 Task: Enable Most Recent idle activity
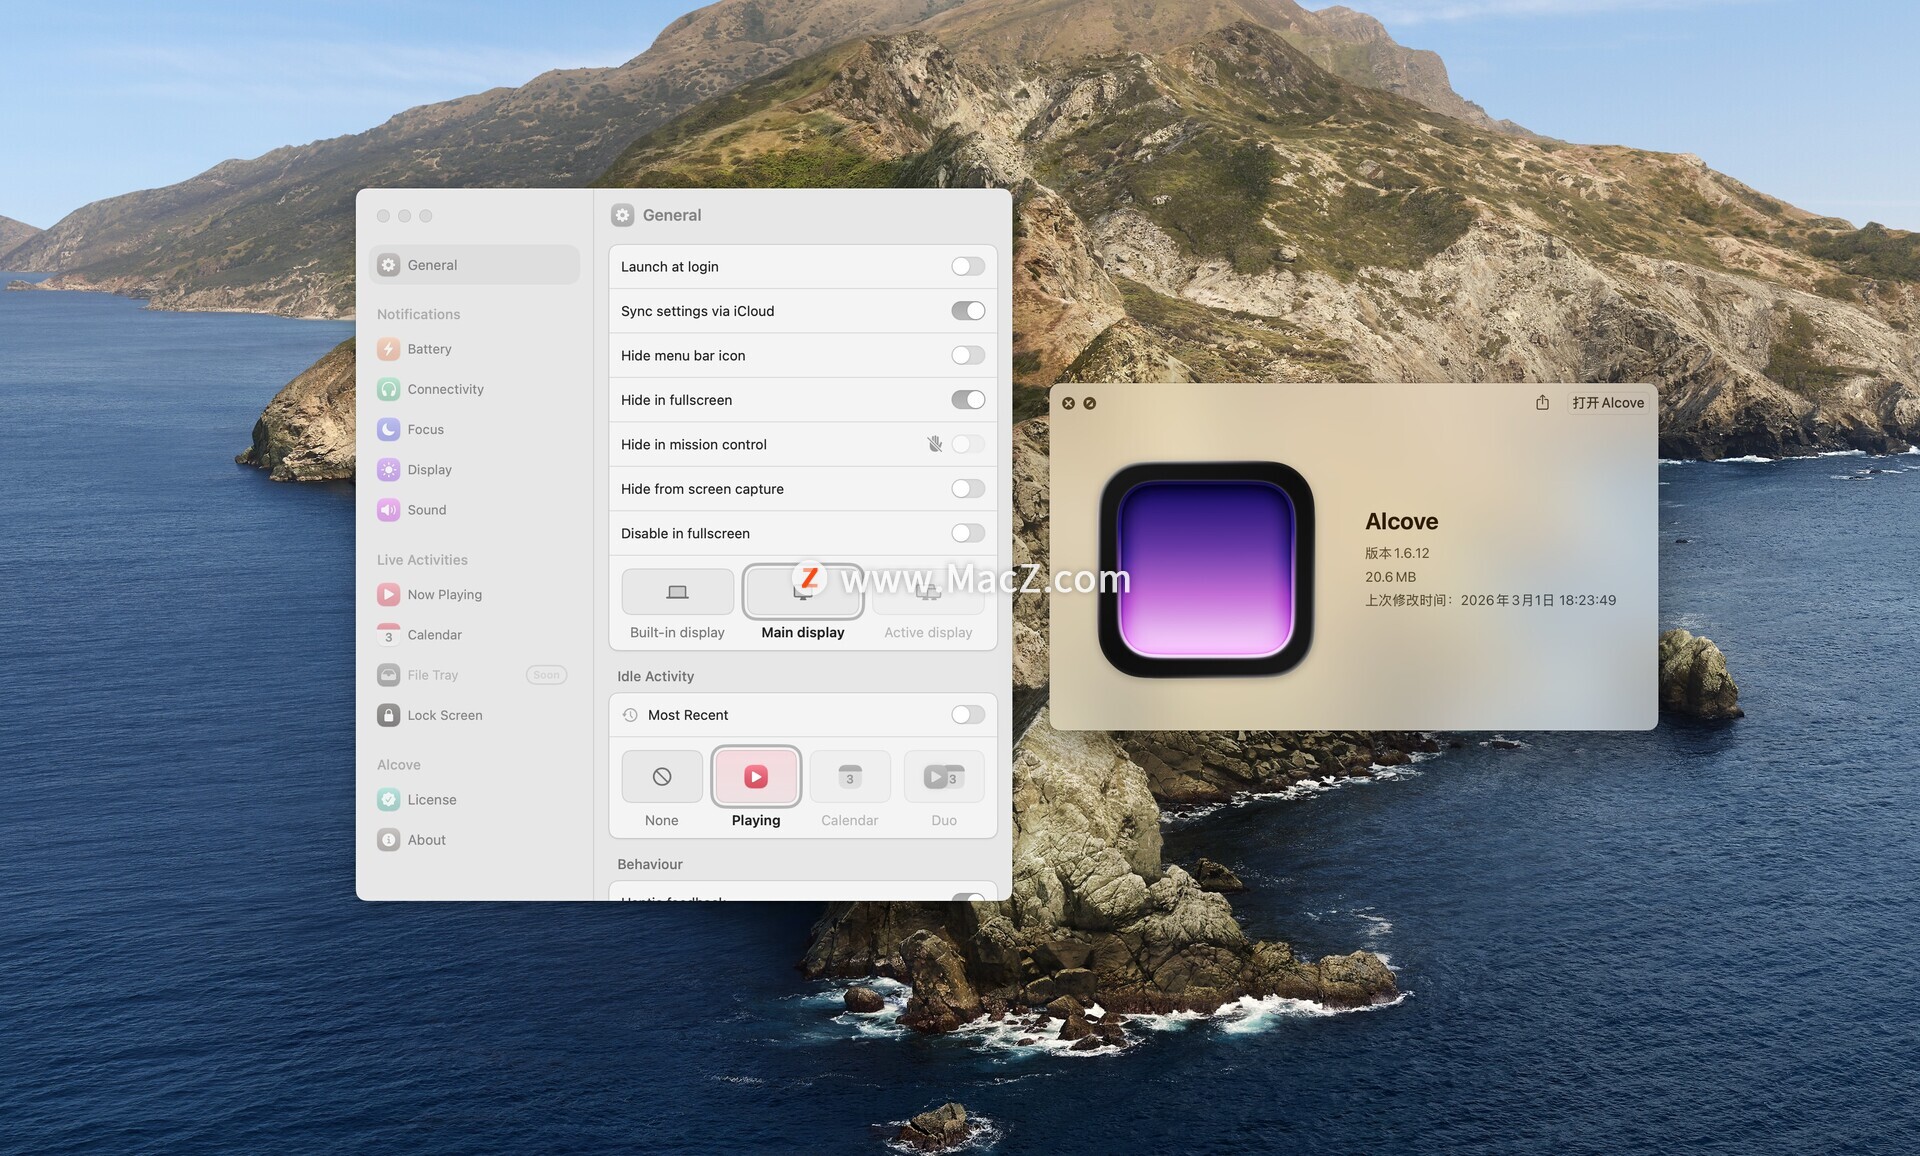click(967, 714)
